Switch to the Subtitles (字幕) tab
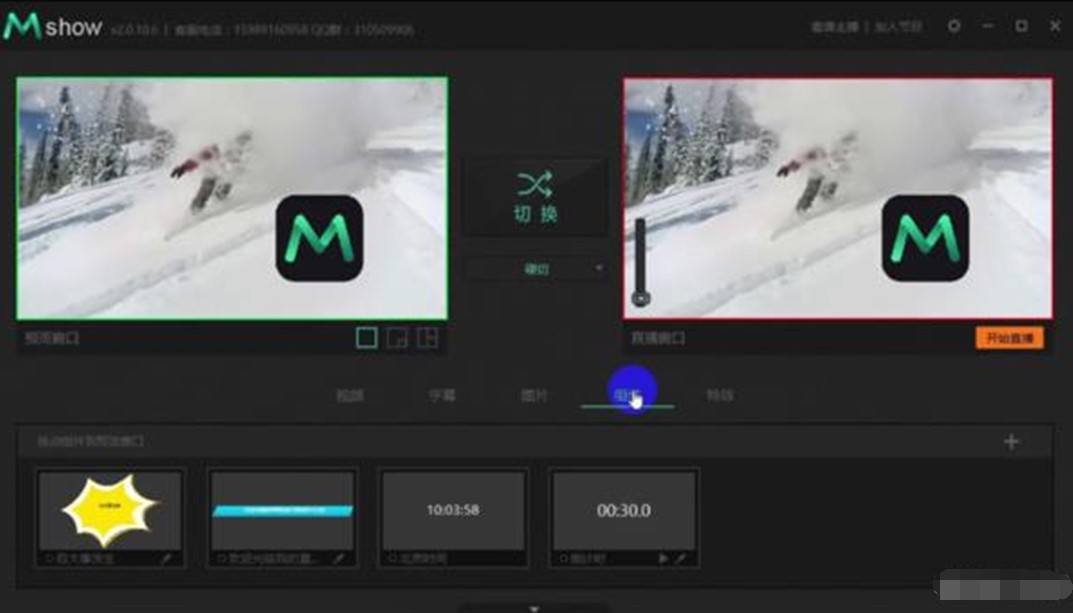Viewport: 1073px width, 613px height. [442, 395]
